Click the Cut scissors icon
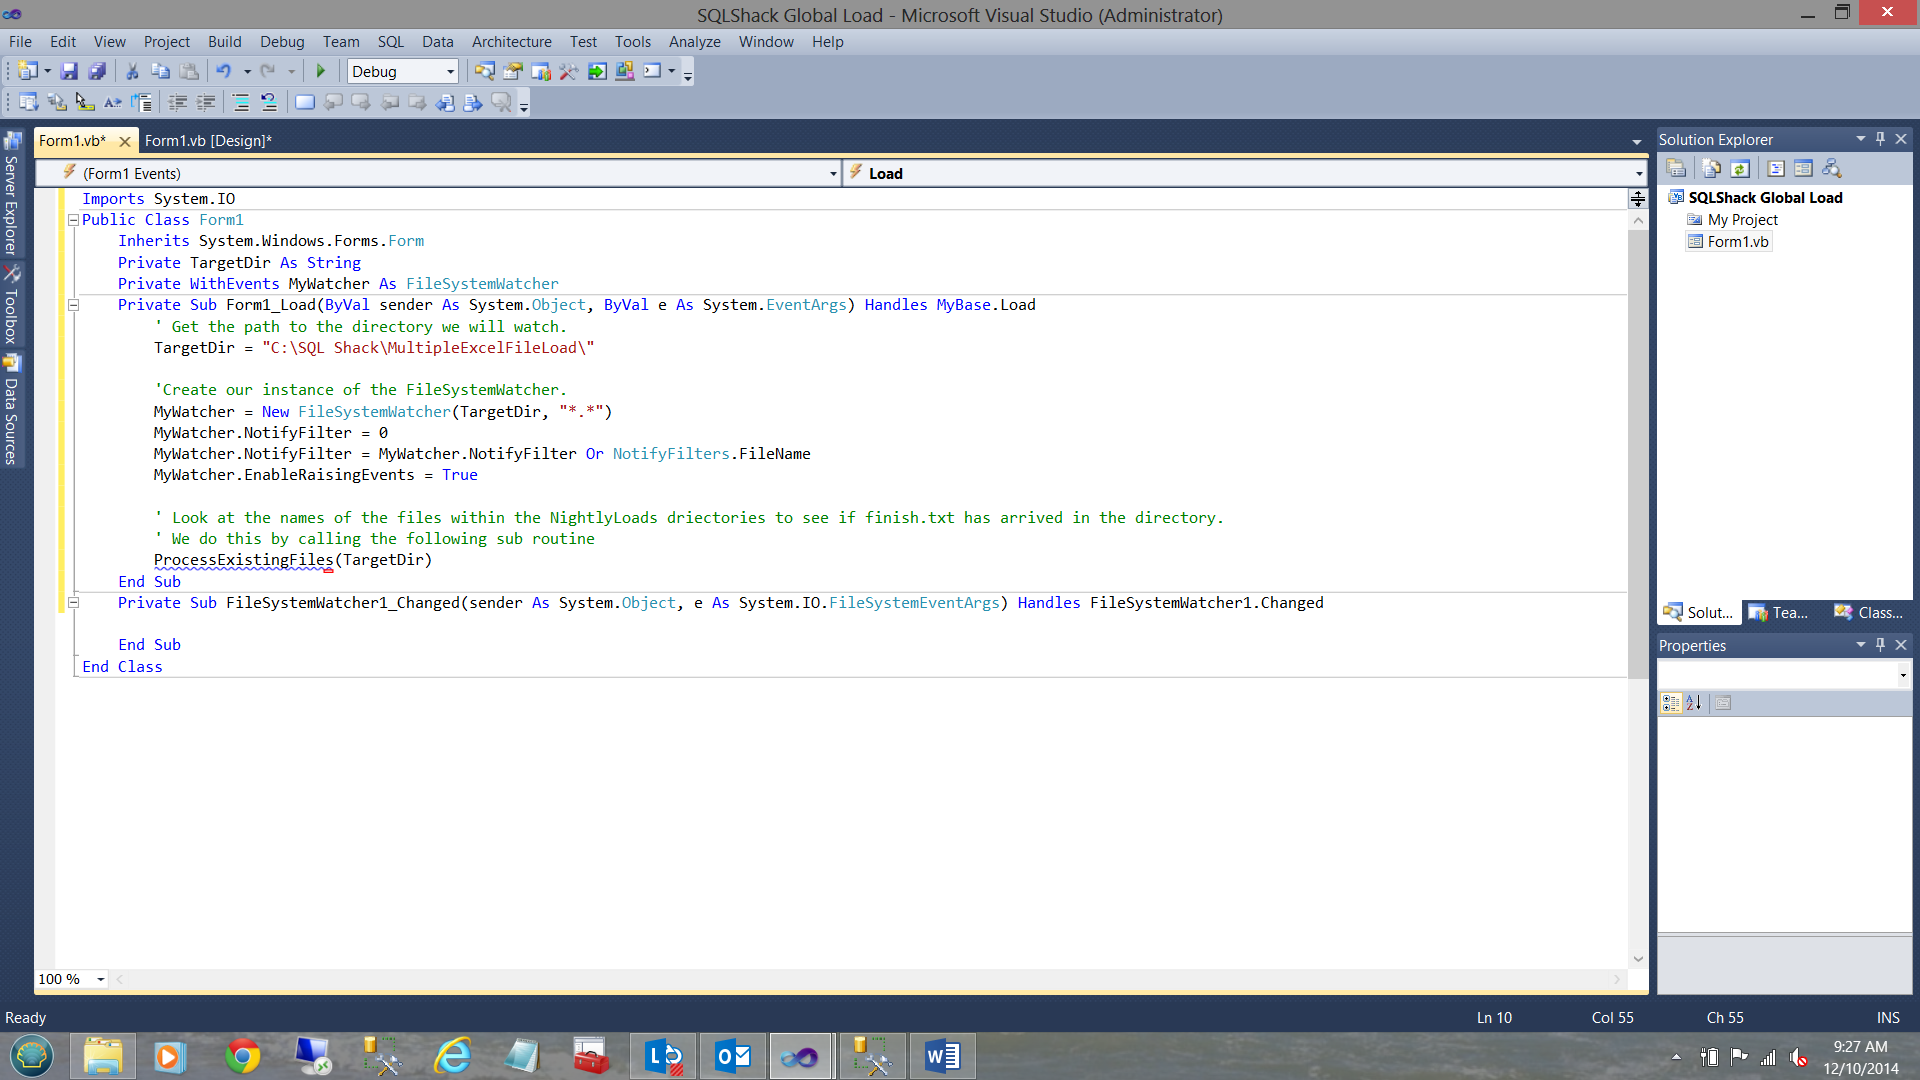Image resolution: width=1920 pixels, height=1080 pixels. [132, 71]
